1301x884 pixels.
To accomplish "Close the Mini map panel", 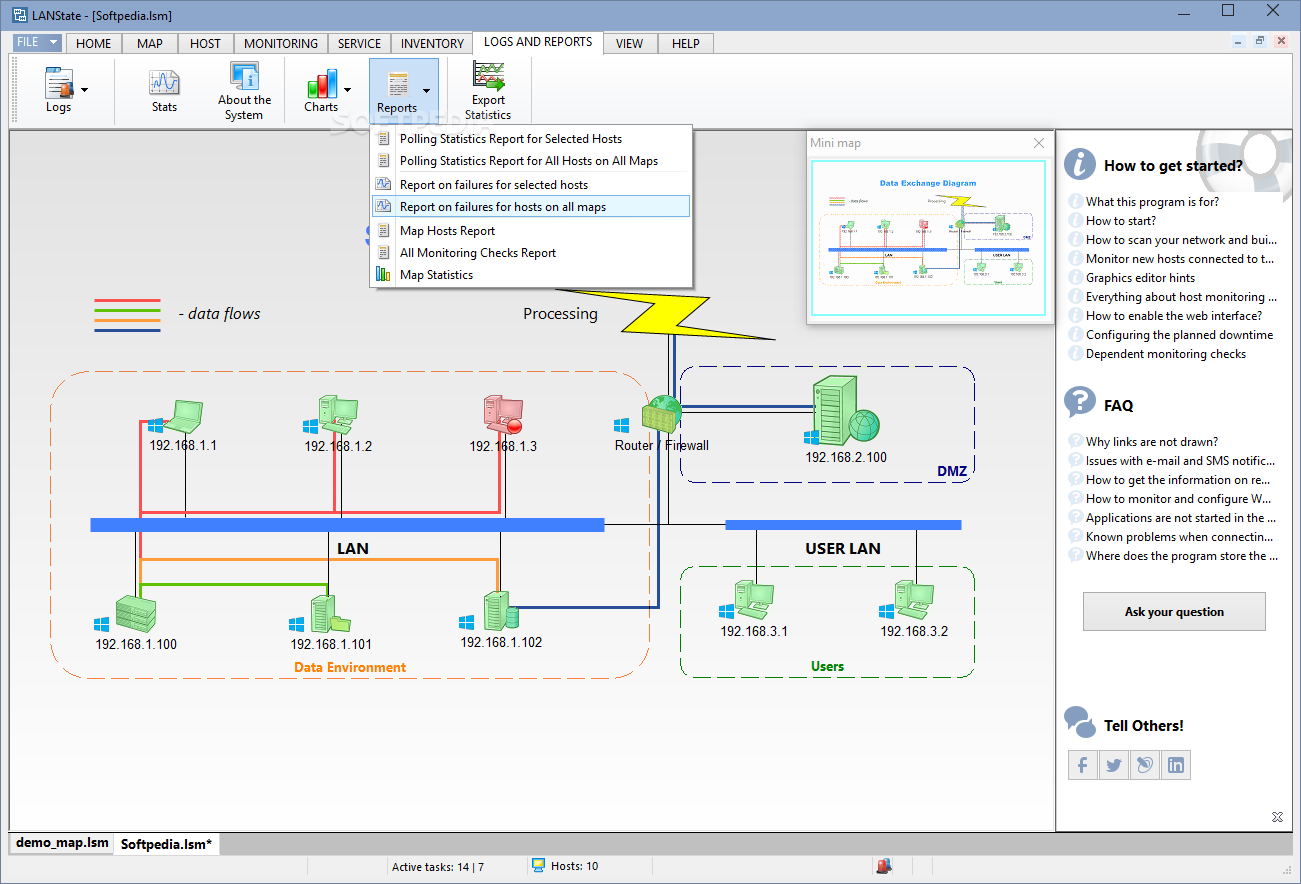I will (x=1038, y=143).
